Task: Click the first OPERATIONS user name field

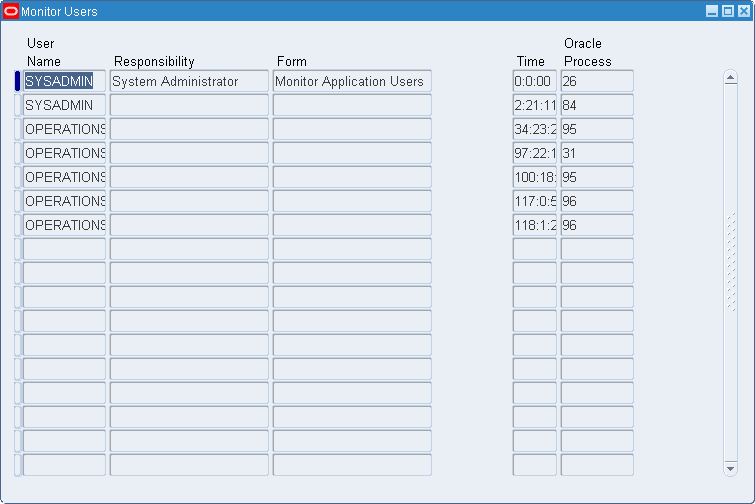Action: click(64, 129)
